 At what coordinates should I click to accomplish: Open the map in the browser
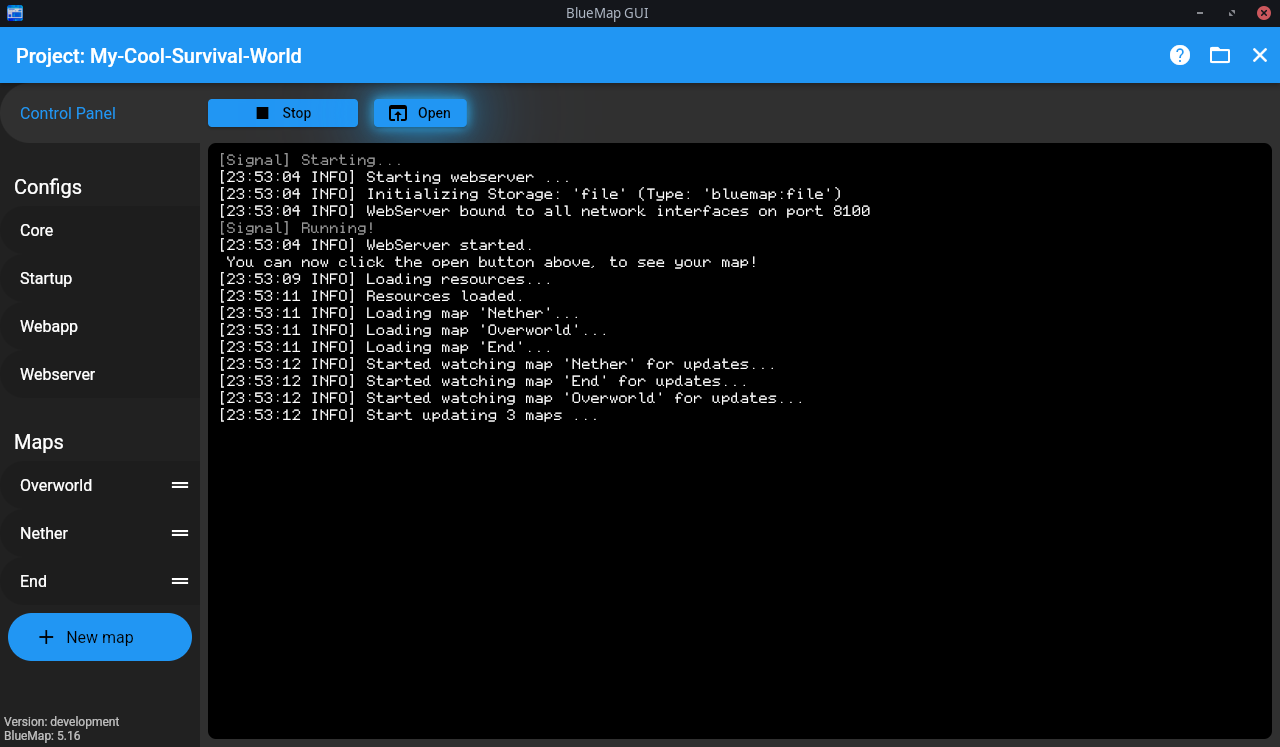click(420, 112)
